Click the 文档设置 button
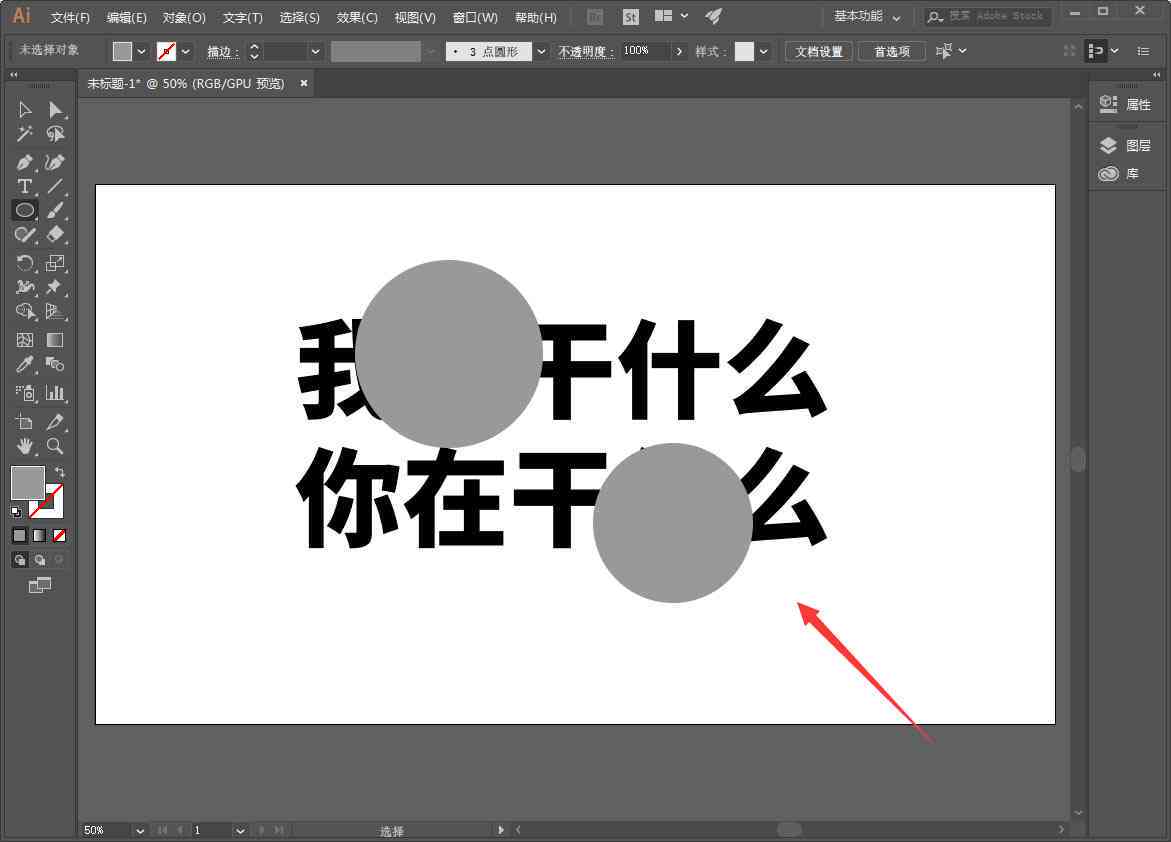 point(819,52)
